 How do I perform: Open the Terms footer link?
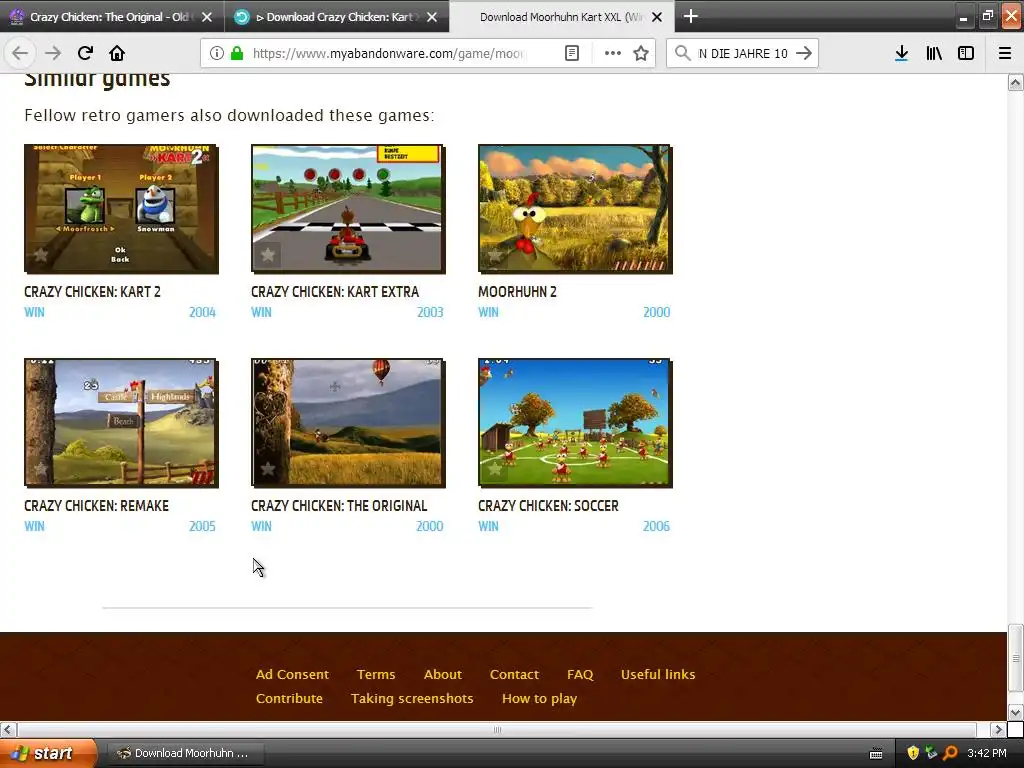[x=376, y=675]
